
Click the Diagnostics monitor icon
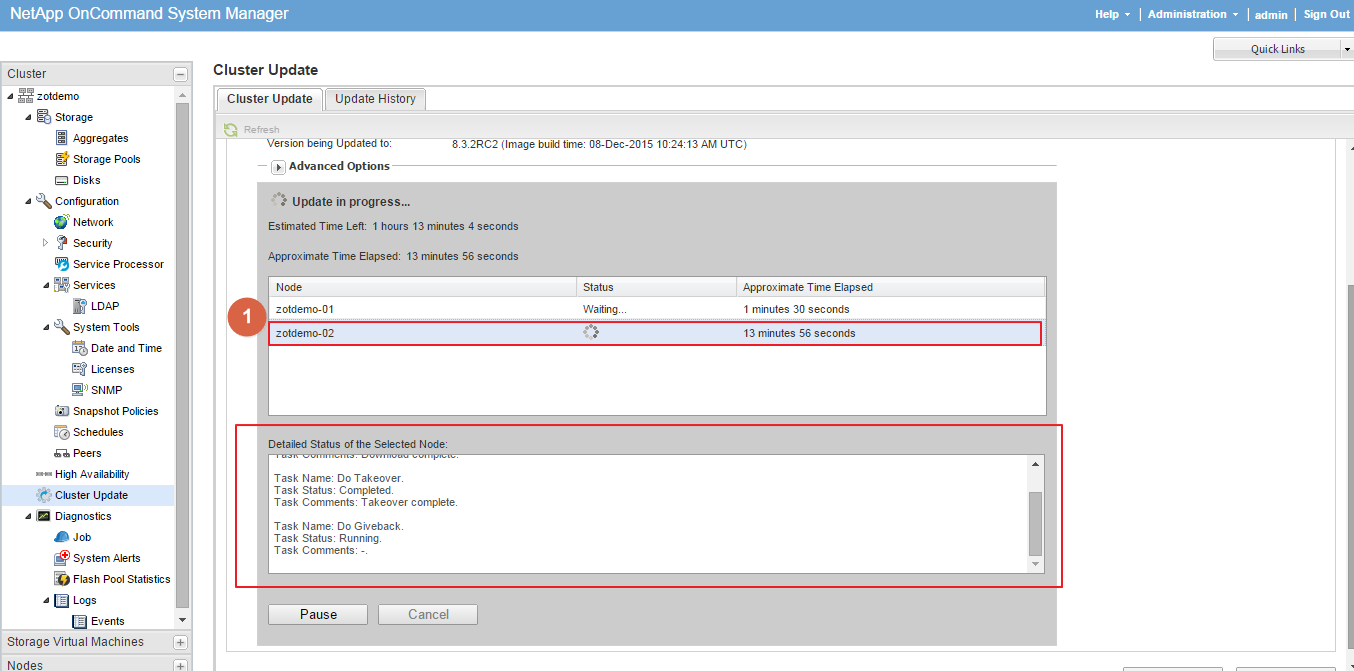(x=44, y=516)
